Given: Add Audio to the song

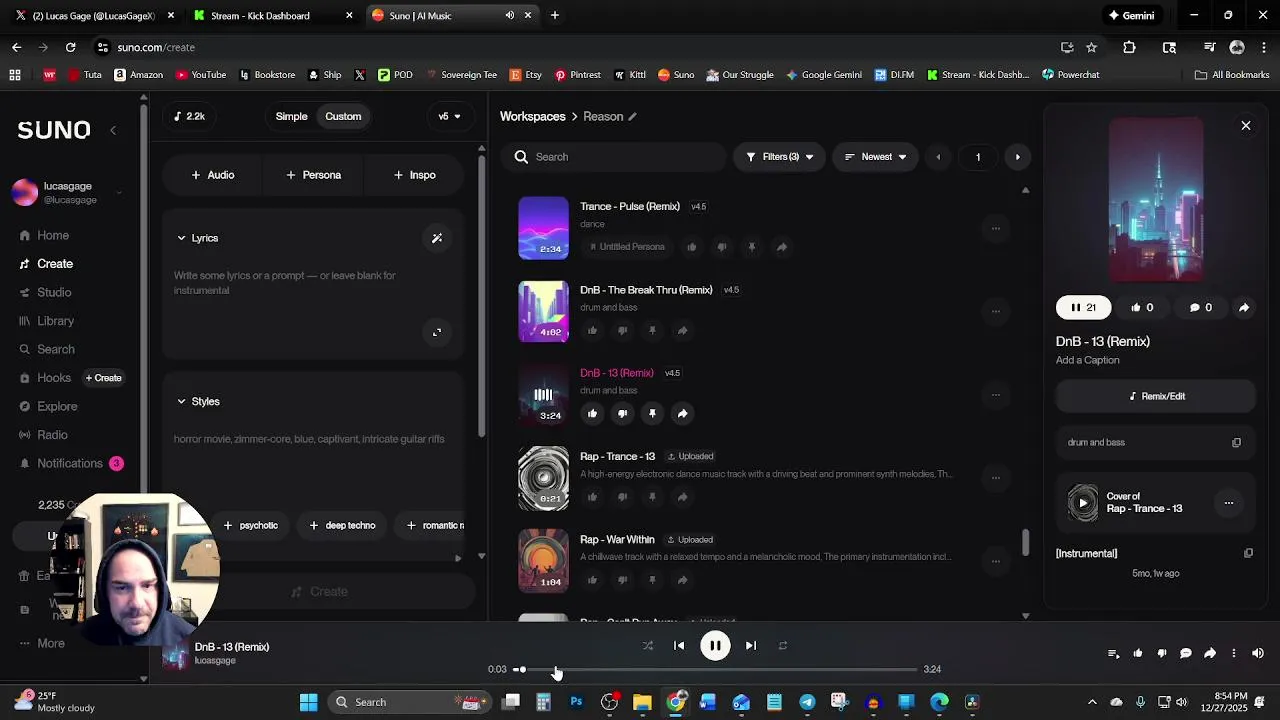Looking at the screenshot, I should pyautogui.click(x=213, y=175).
